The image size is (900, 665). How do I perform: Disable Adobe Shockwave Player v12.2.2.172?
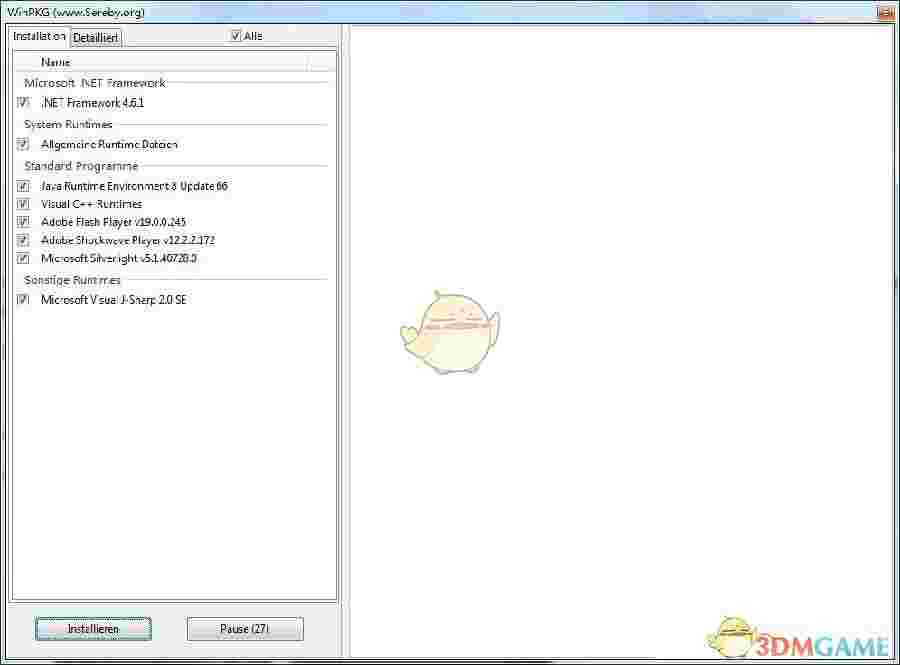tap(23, 239)
